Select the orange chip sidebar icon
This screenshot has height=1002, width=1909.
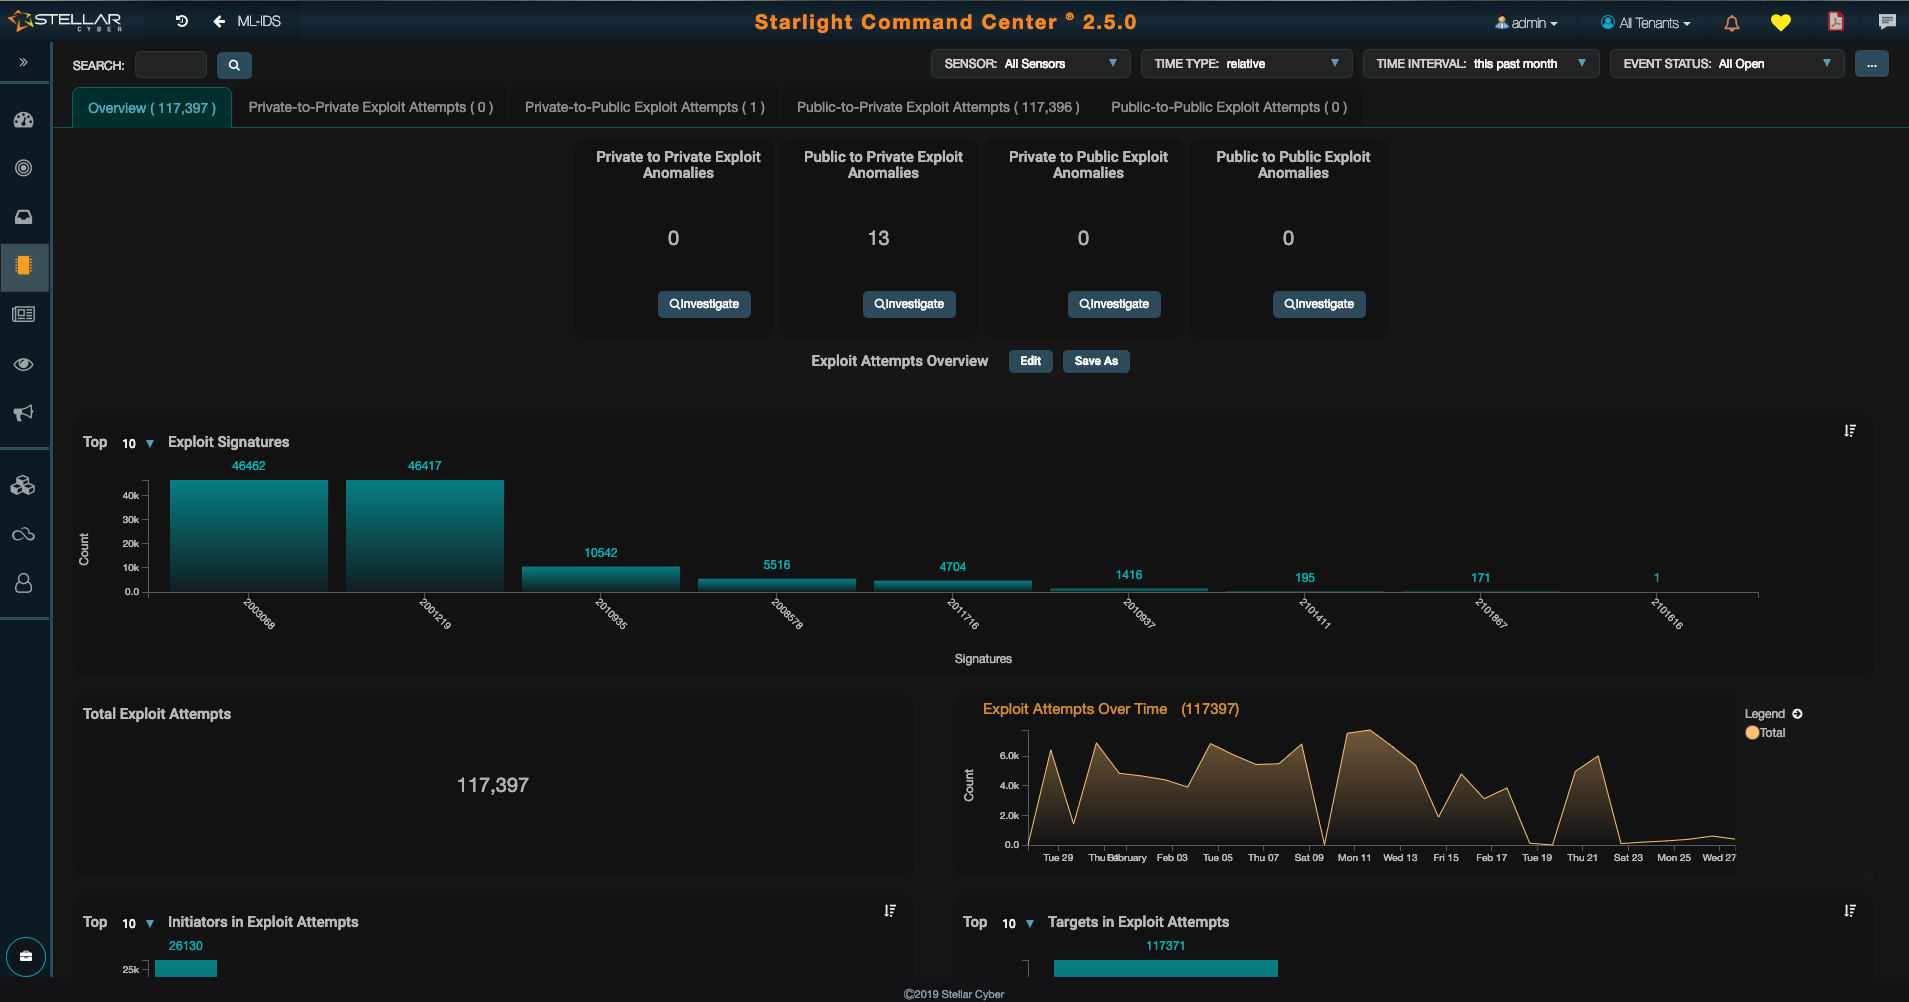pyautogui.click(x=24, y=265)
